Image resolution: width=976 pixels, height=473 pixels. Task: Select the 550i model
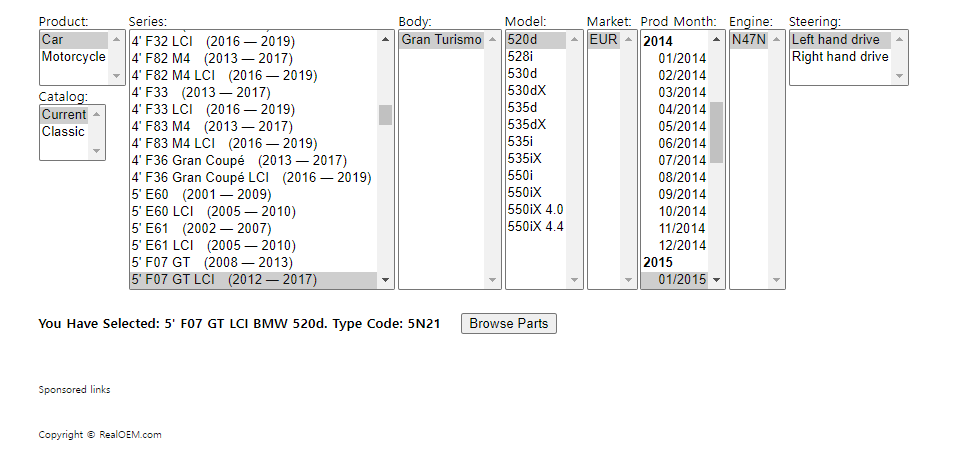(x=536, y=176)
